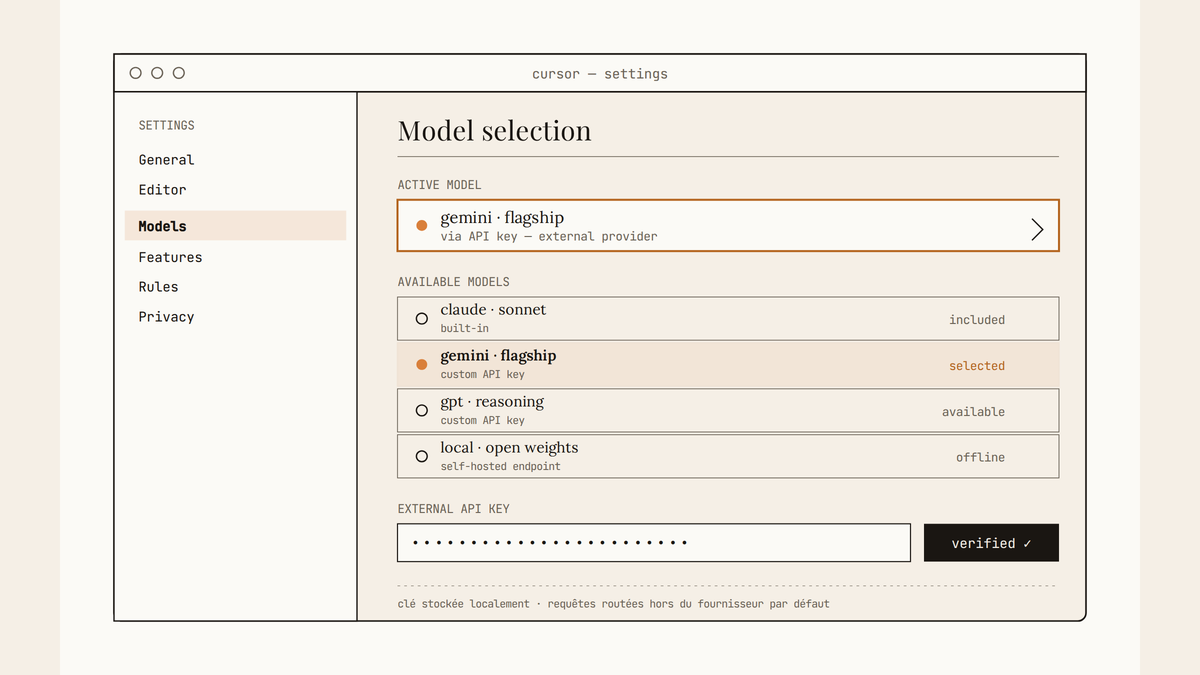The width and height of the screenshot is (1200, 675).
Task: Click the second window control circle
Action: coord(157,73)
